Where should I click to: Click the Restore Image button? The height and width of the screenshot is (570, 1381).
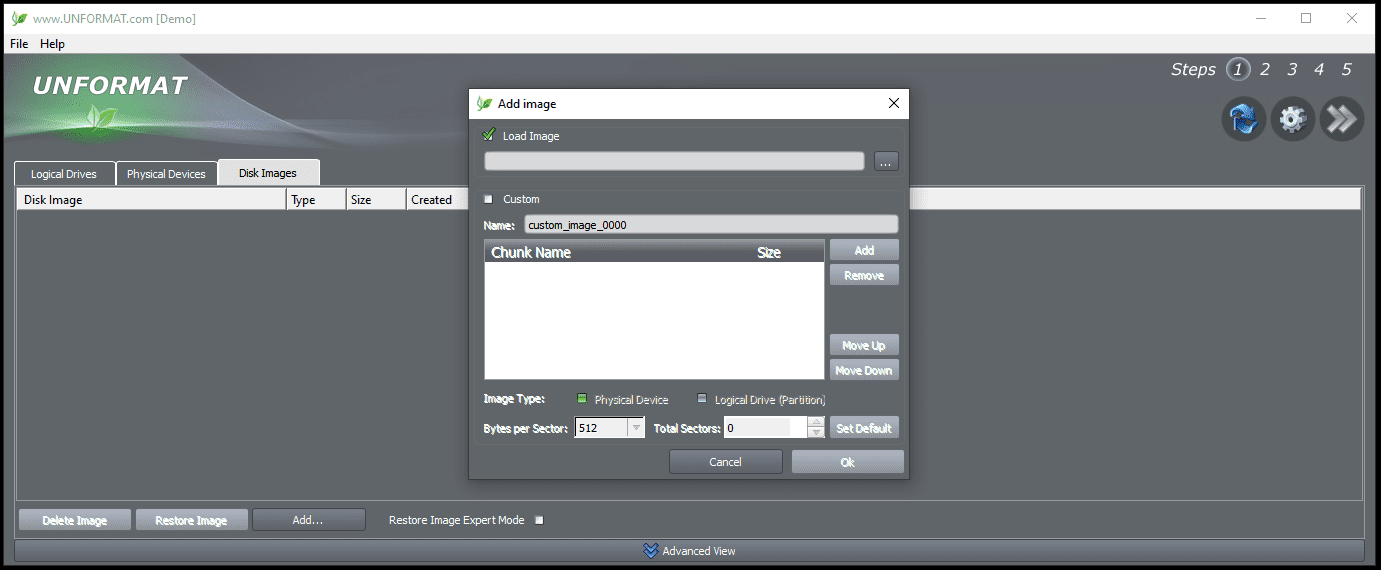(191, 520)
